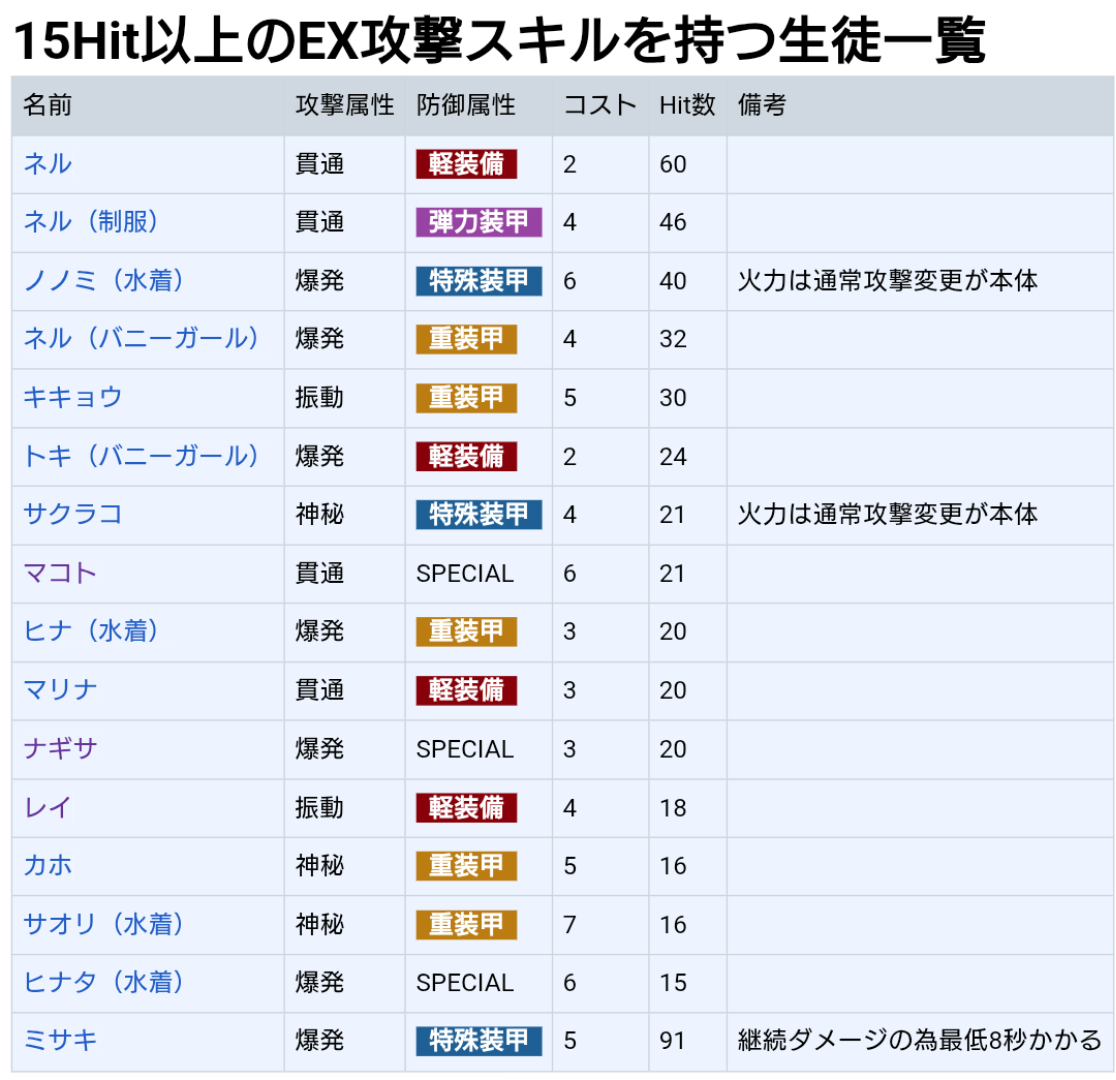Click the Hit数 column header
The height and width of the screenshot is (1080, 1116).
coord(687,105)
